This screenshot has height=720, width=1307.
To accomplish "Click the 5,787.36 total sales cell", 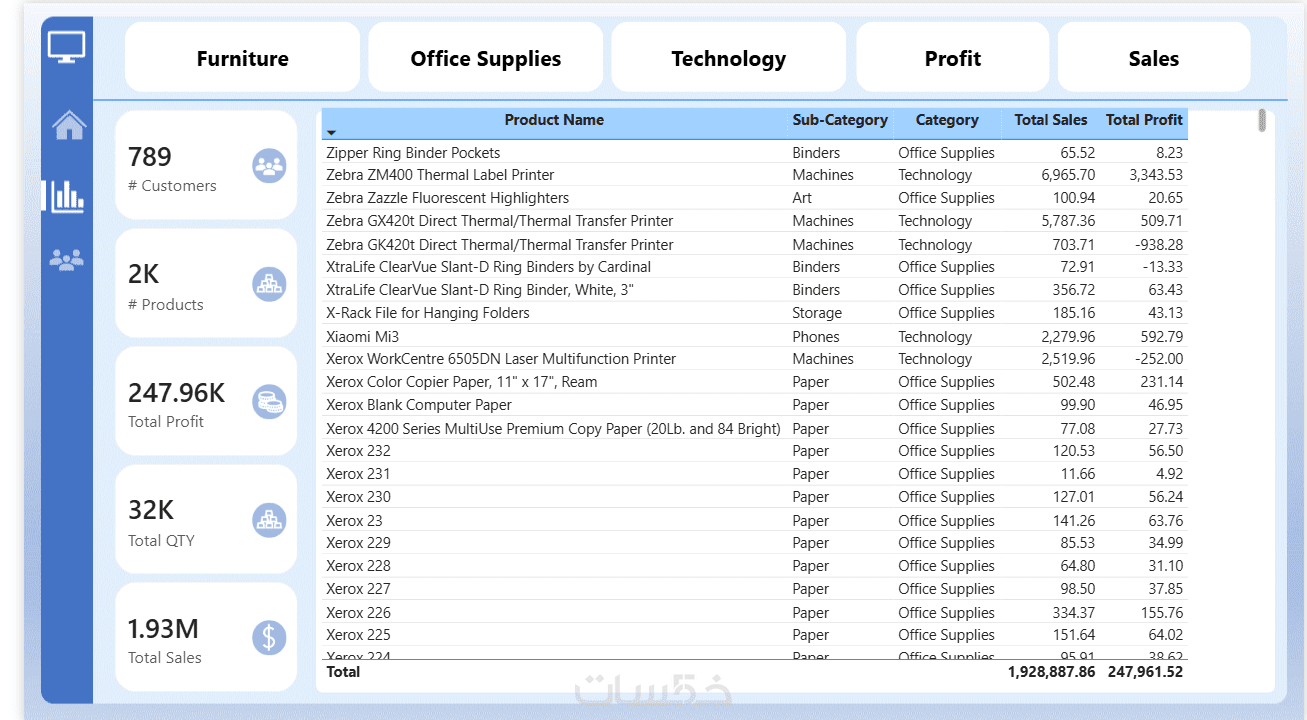I will [1068, 221].
